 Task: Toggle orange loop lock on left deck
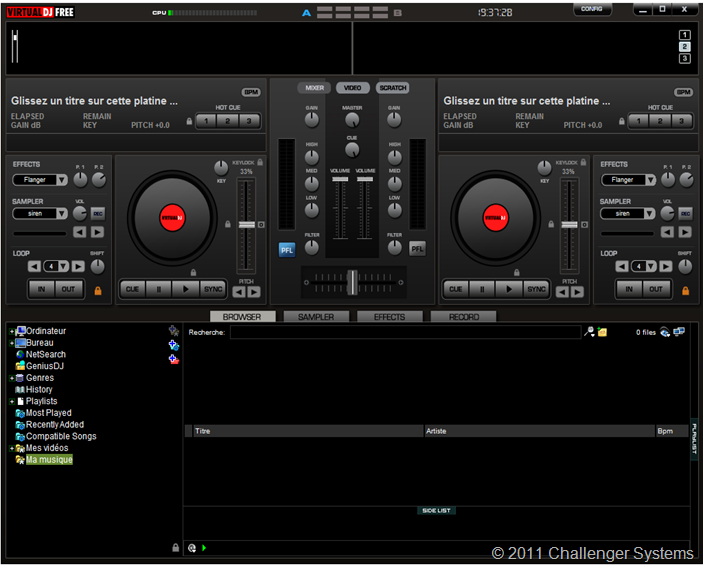point(98,291)
